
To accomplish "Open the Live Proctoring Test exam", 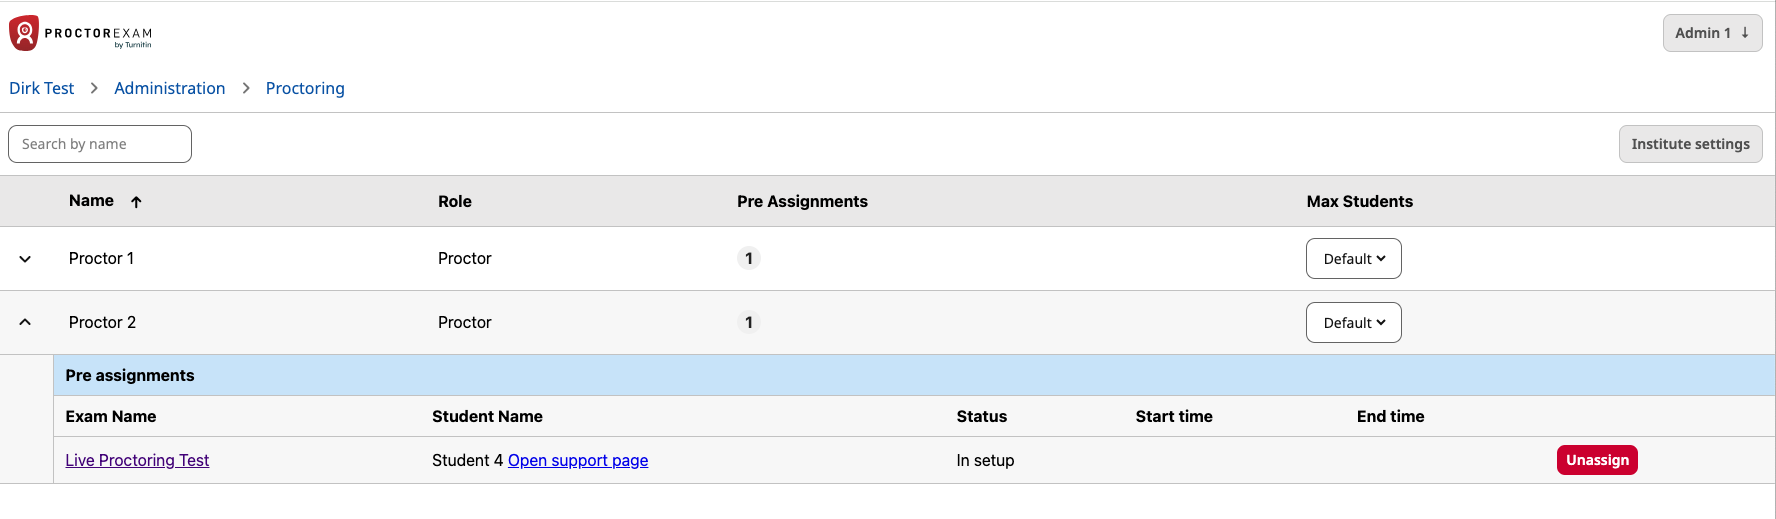I will tap(137, 460).
